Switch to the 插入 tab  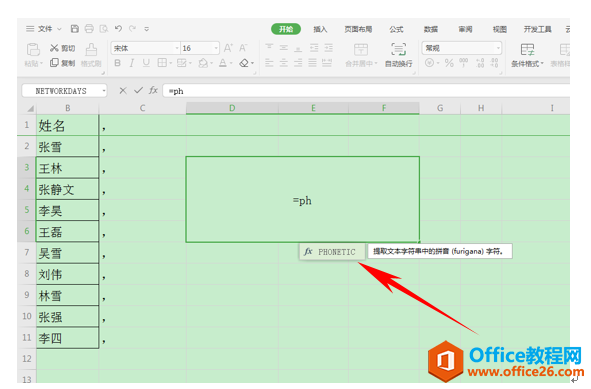[320, 29]
